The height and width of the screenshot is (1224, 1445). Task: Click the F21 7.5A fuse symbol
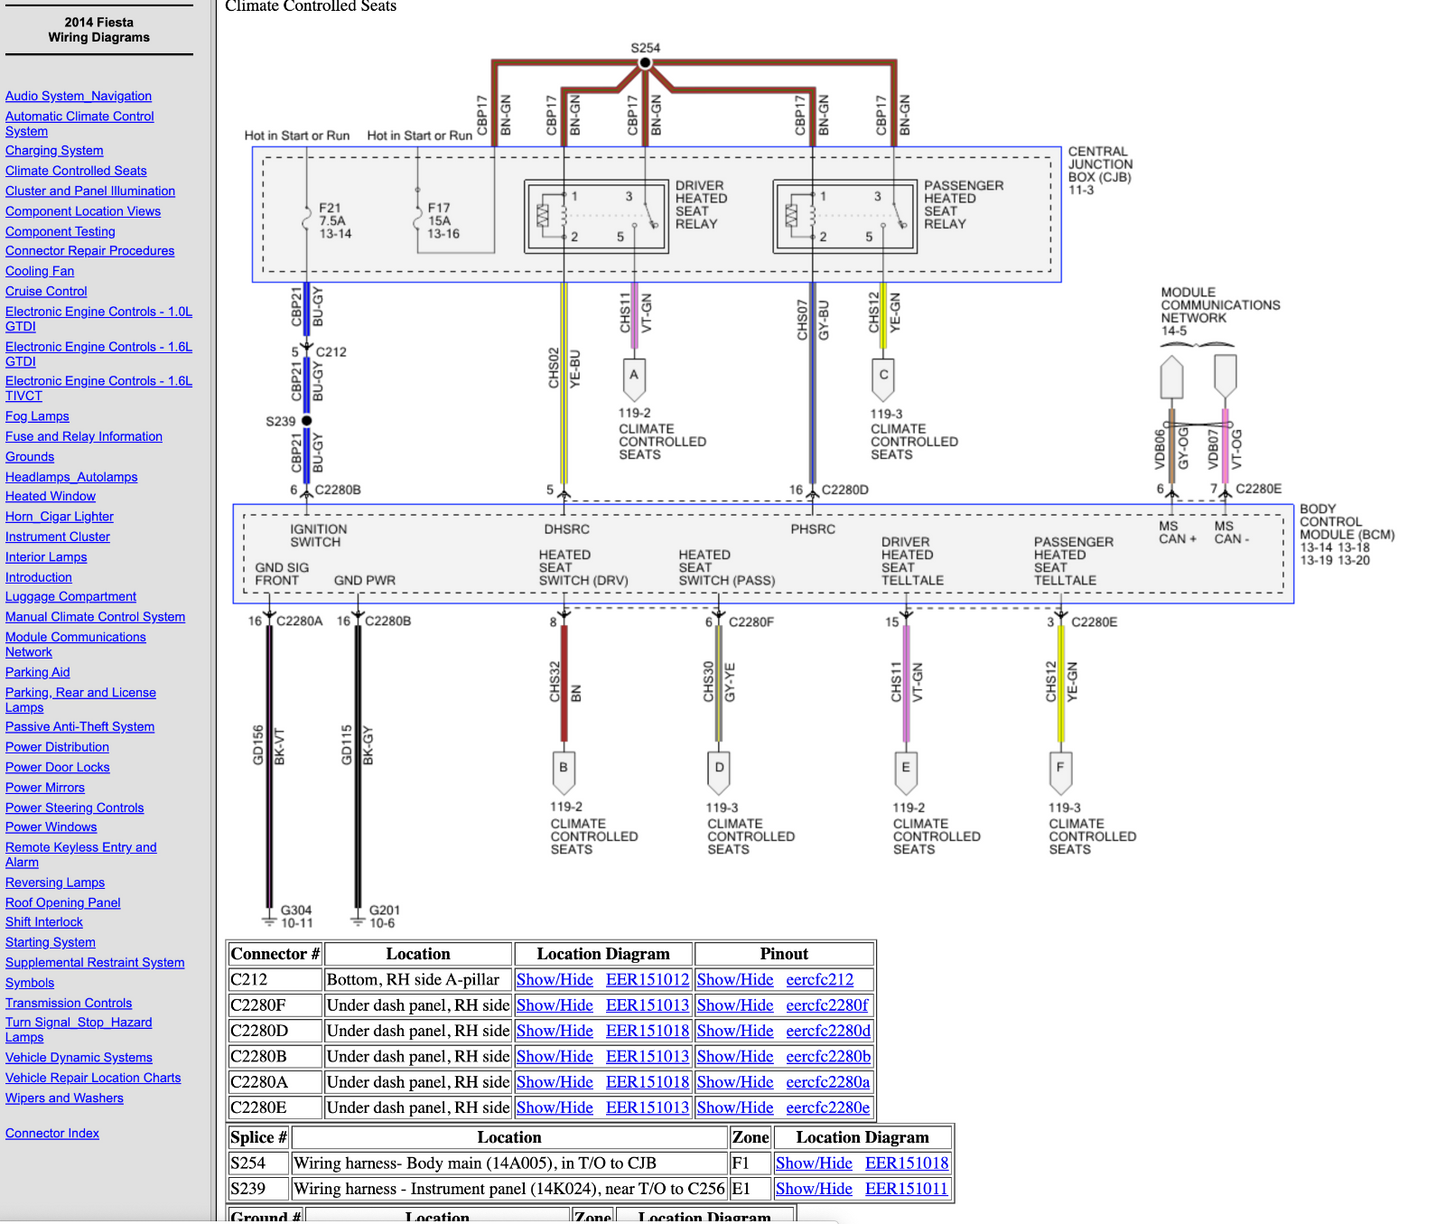(307, 219)
